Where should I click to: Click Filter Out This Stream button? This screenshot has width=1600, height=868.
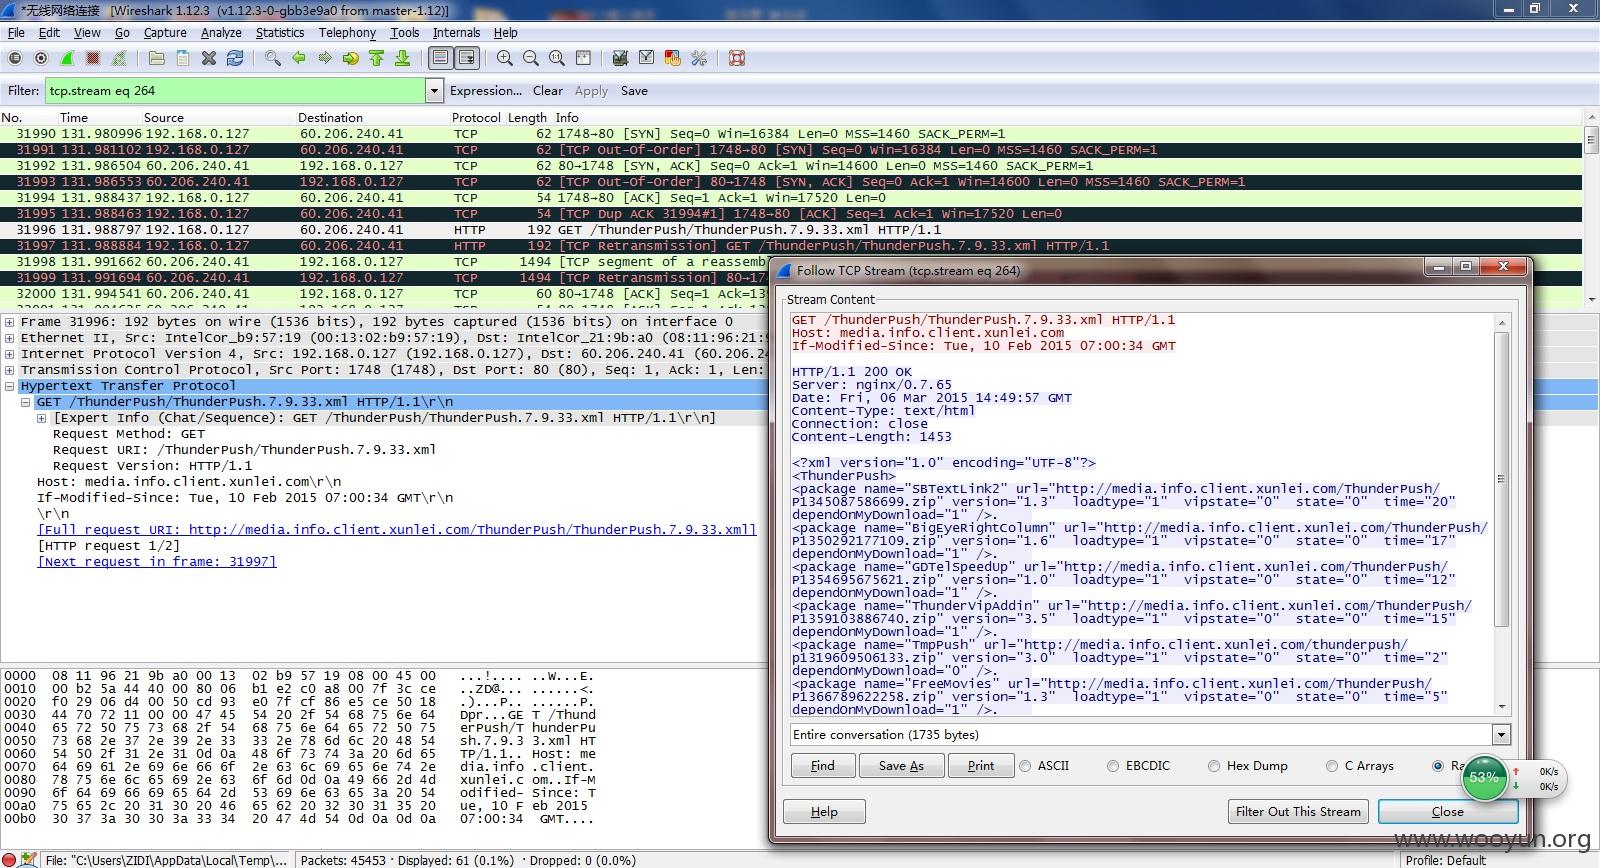click(x=1298, y=812)
